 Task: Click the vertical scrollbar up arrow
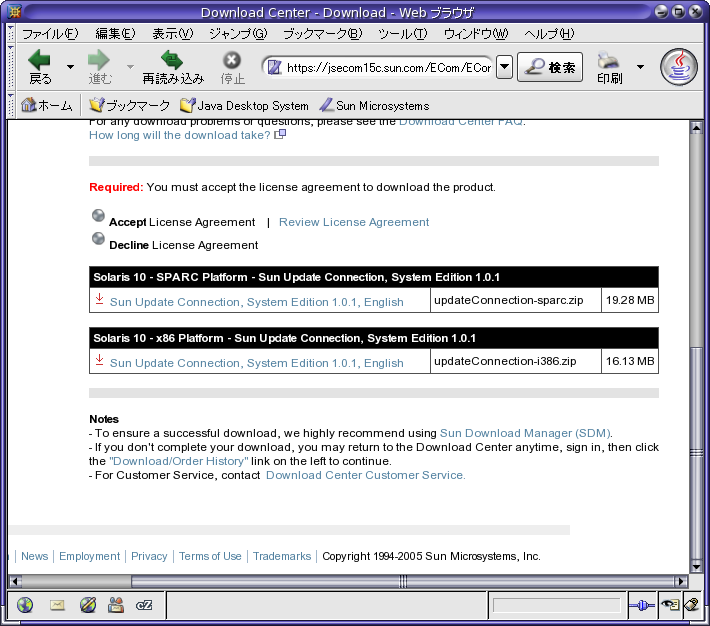(x=696, y=128)
